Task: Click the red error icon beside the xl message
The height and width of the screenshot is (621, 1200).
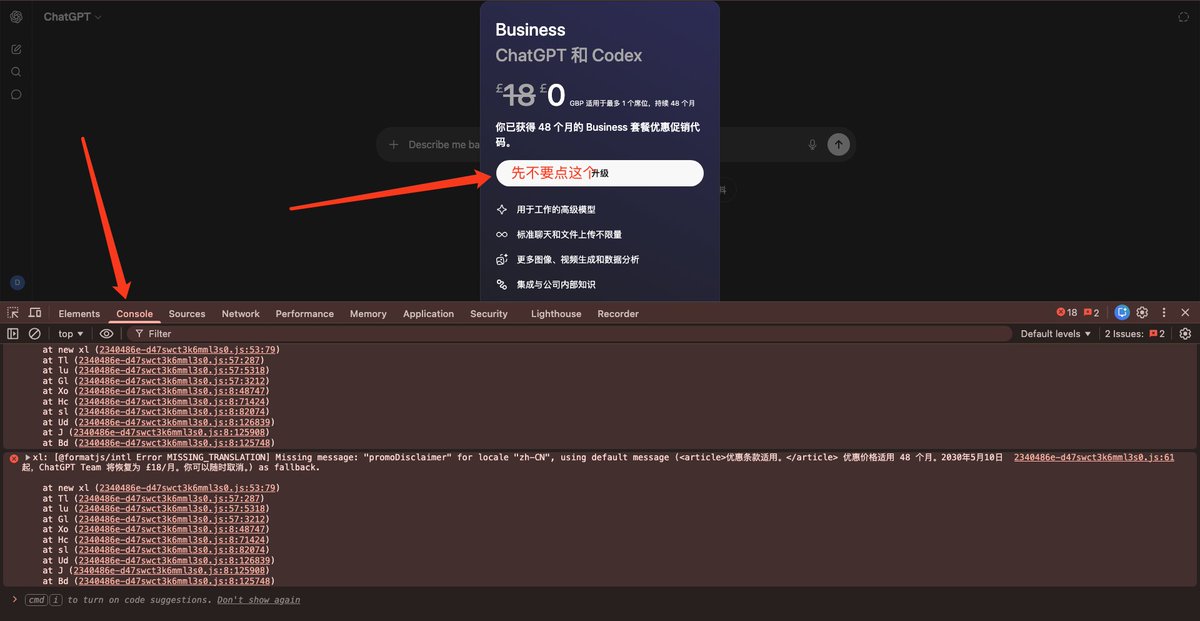Action: coord(14,458)
